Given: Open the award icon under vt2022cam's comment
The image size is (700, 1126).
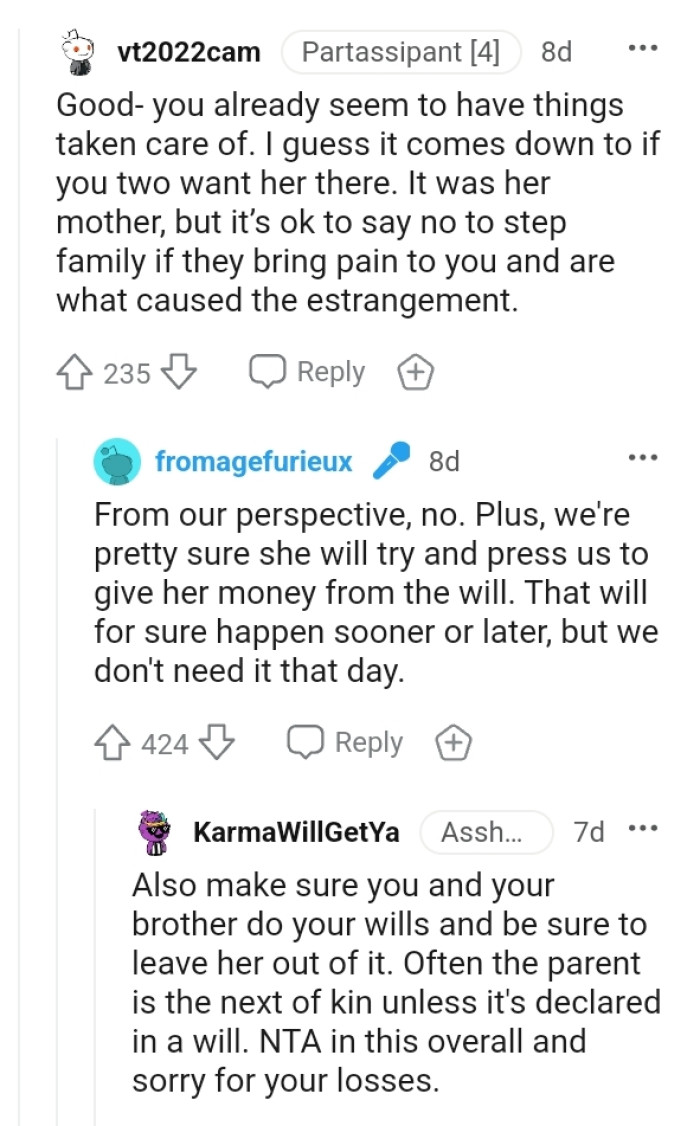Looking at the screenshot, I should tap(416, 371).
